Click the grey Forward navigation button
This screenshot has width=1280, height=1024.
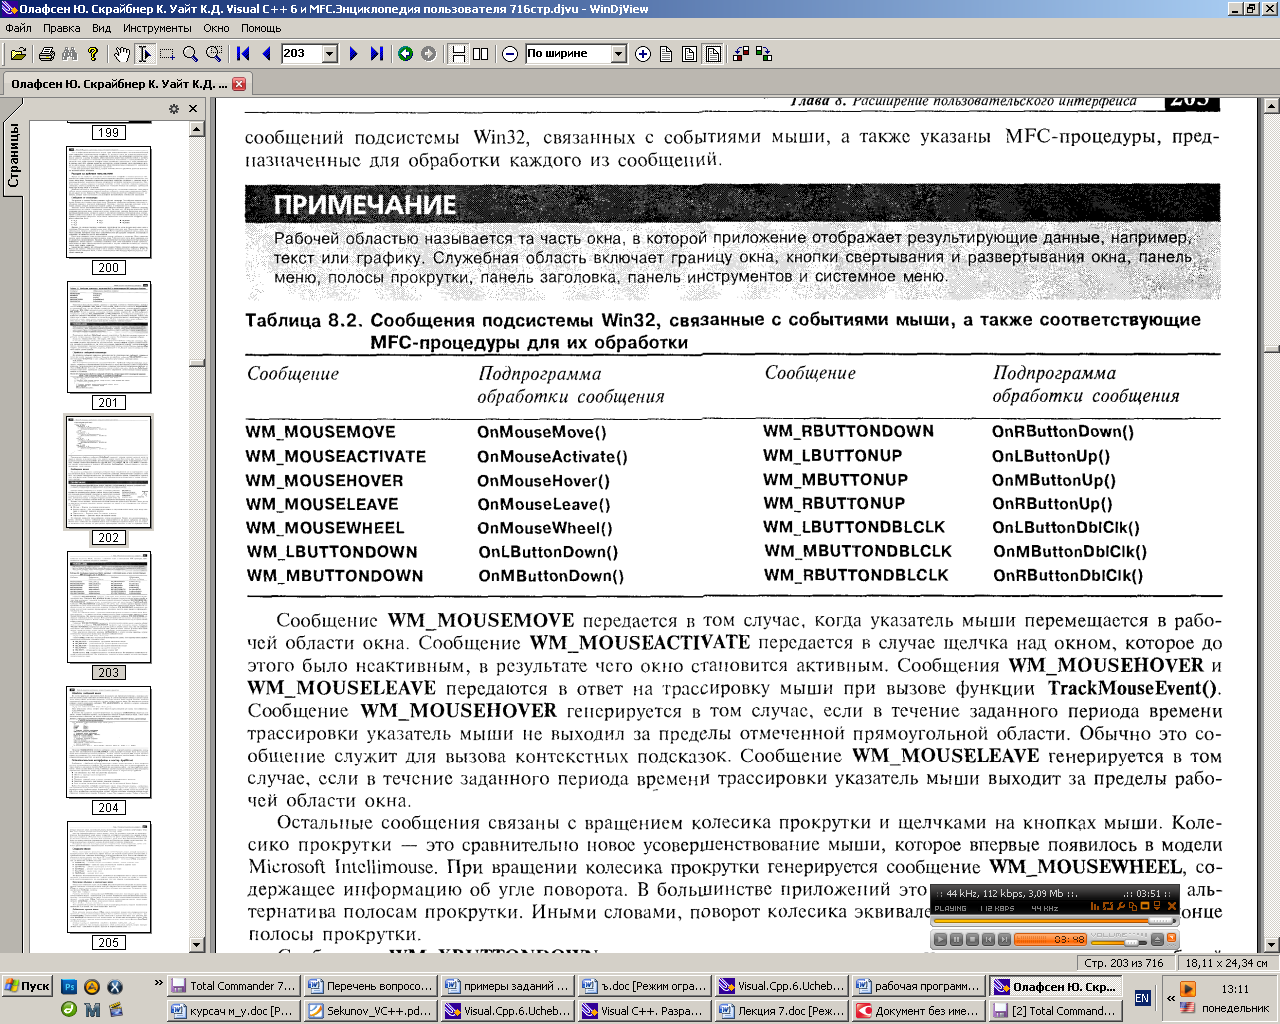tap(428, 54)
